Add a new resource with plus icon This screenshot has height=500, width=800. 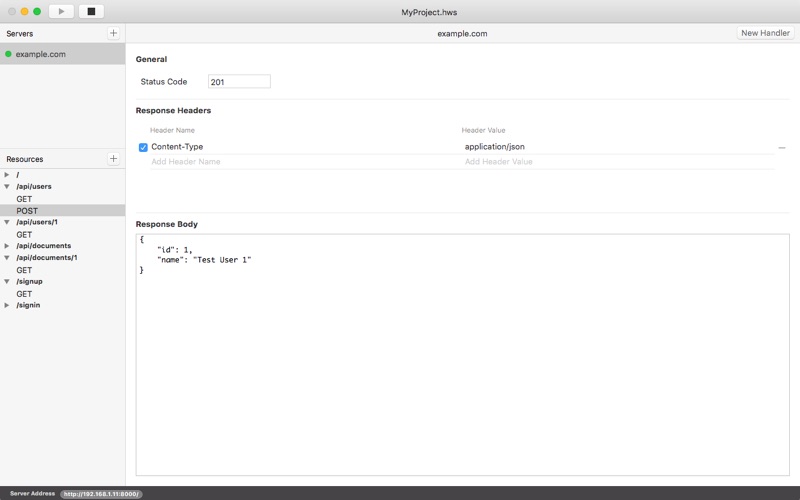click(113, 159)
